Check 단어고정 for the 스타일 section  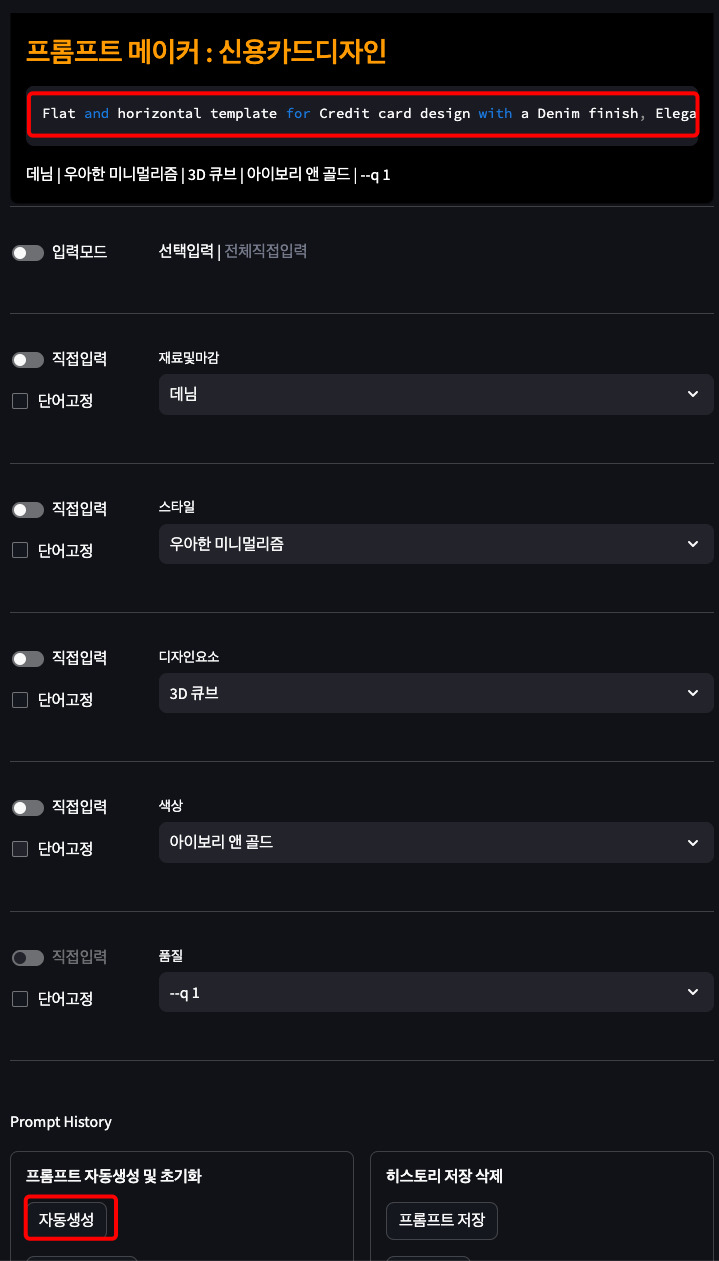click(18, 550)
